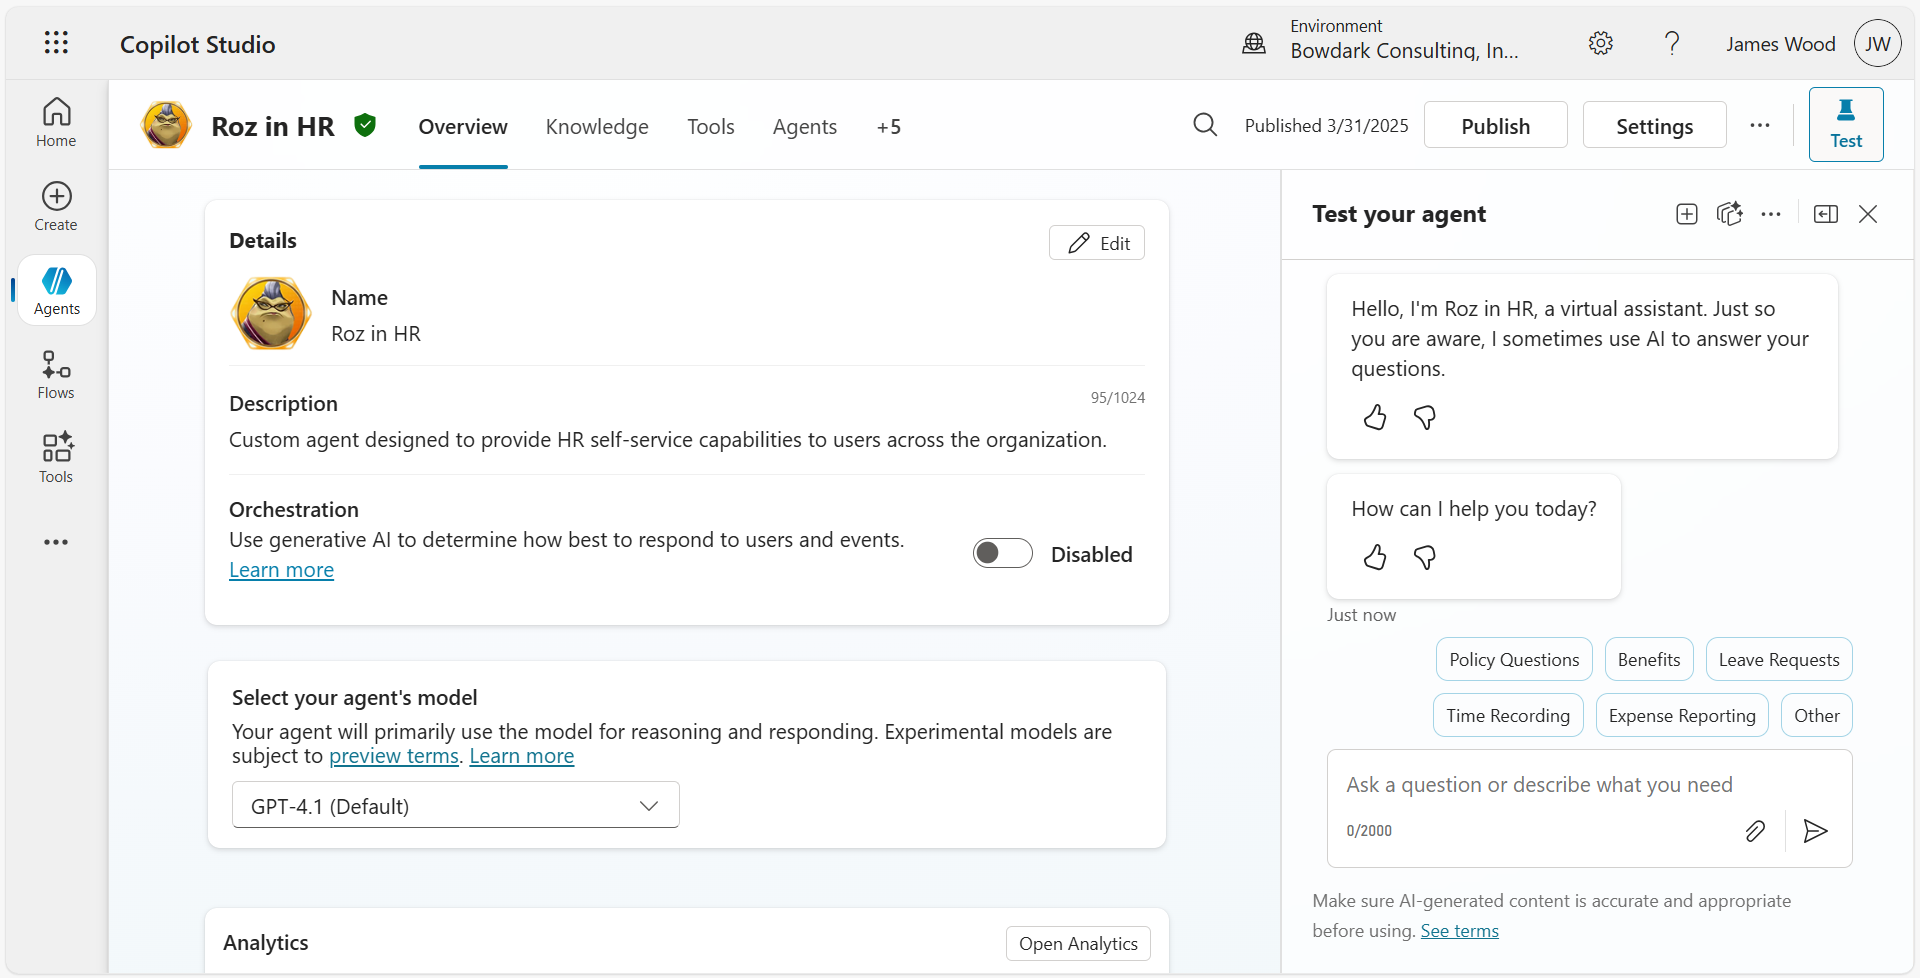Select Agents in the left sidebar
Image resolution: width=1920 pixels, height=978 pixels.
(57, 290)
